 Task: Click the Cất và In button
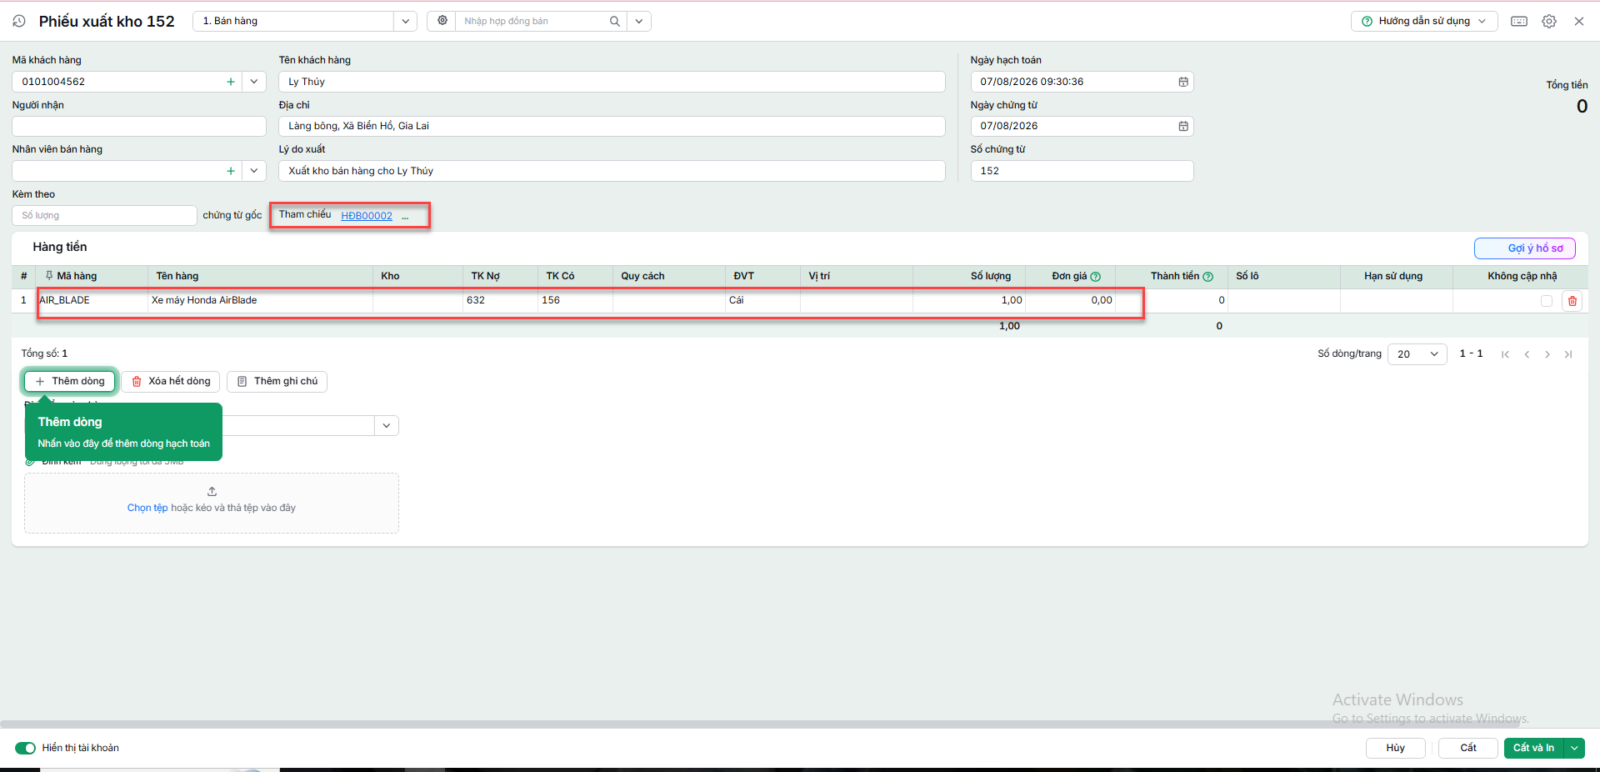[x=1534, y=748]
